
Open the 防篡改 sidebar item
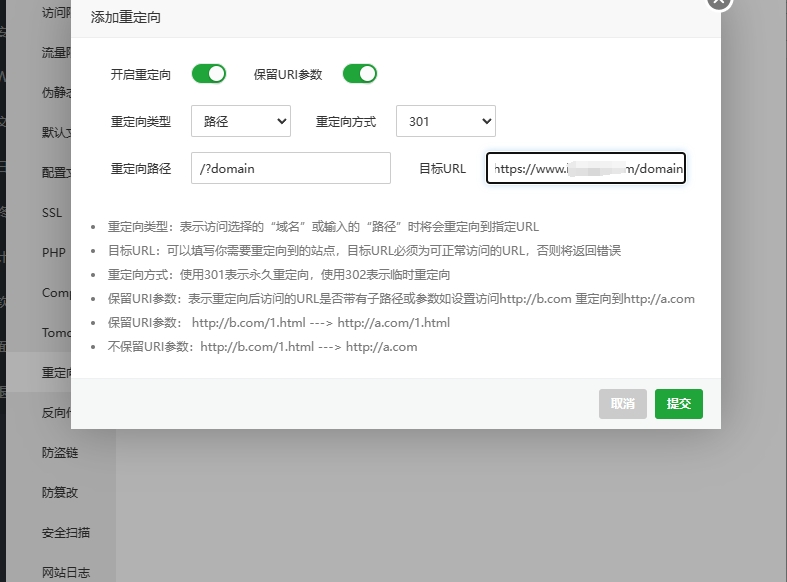(60, 493)
